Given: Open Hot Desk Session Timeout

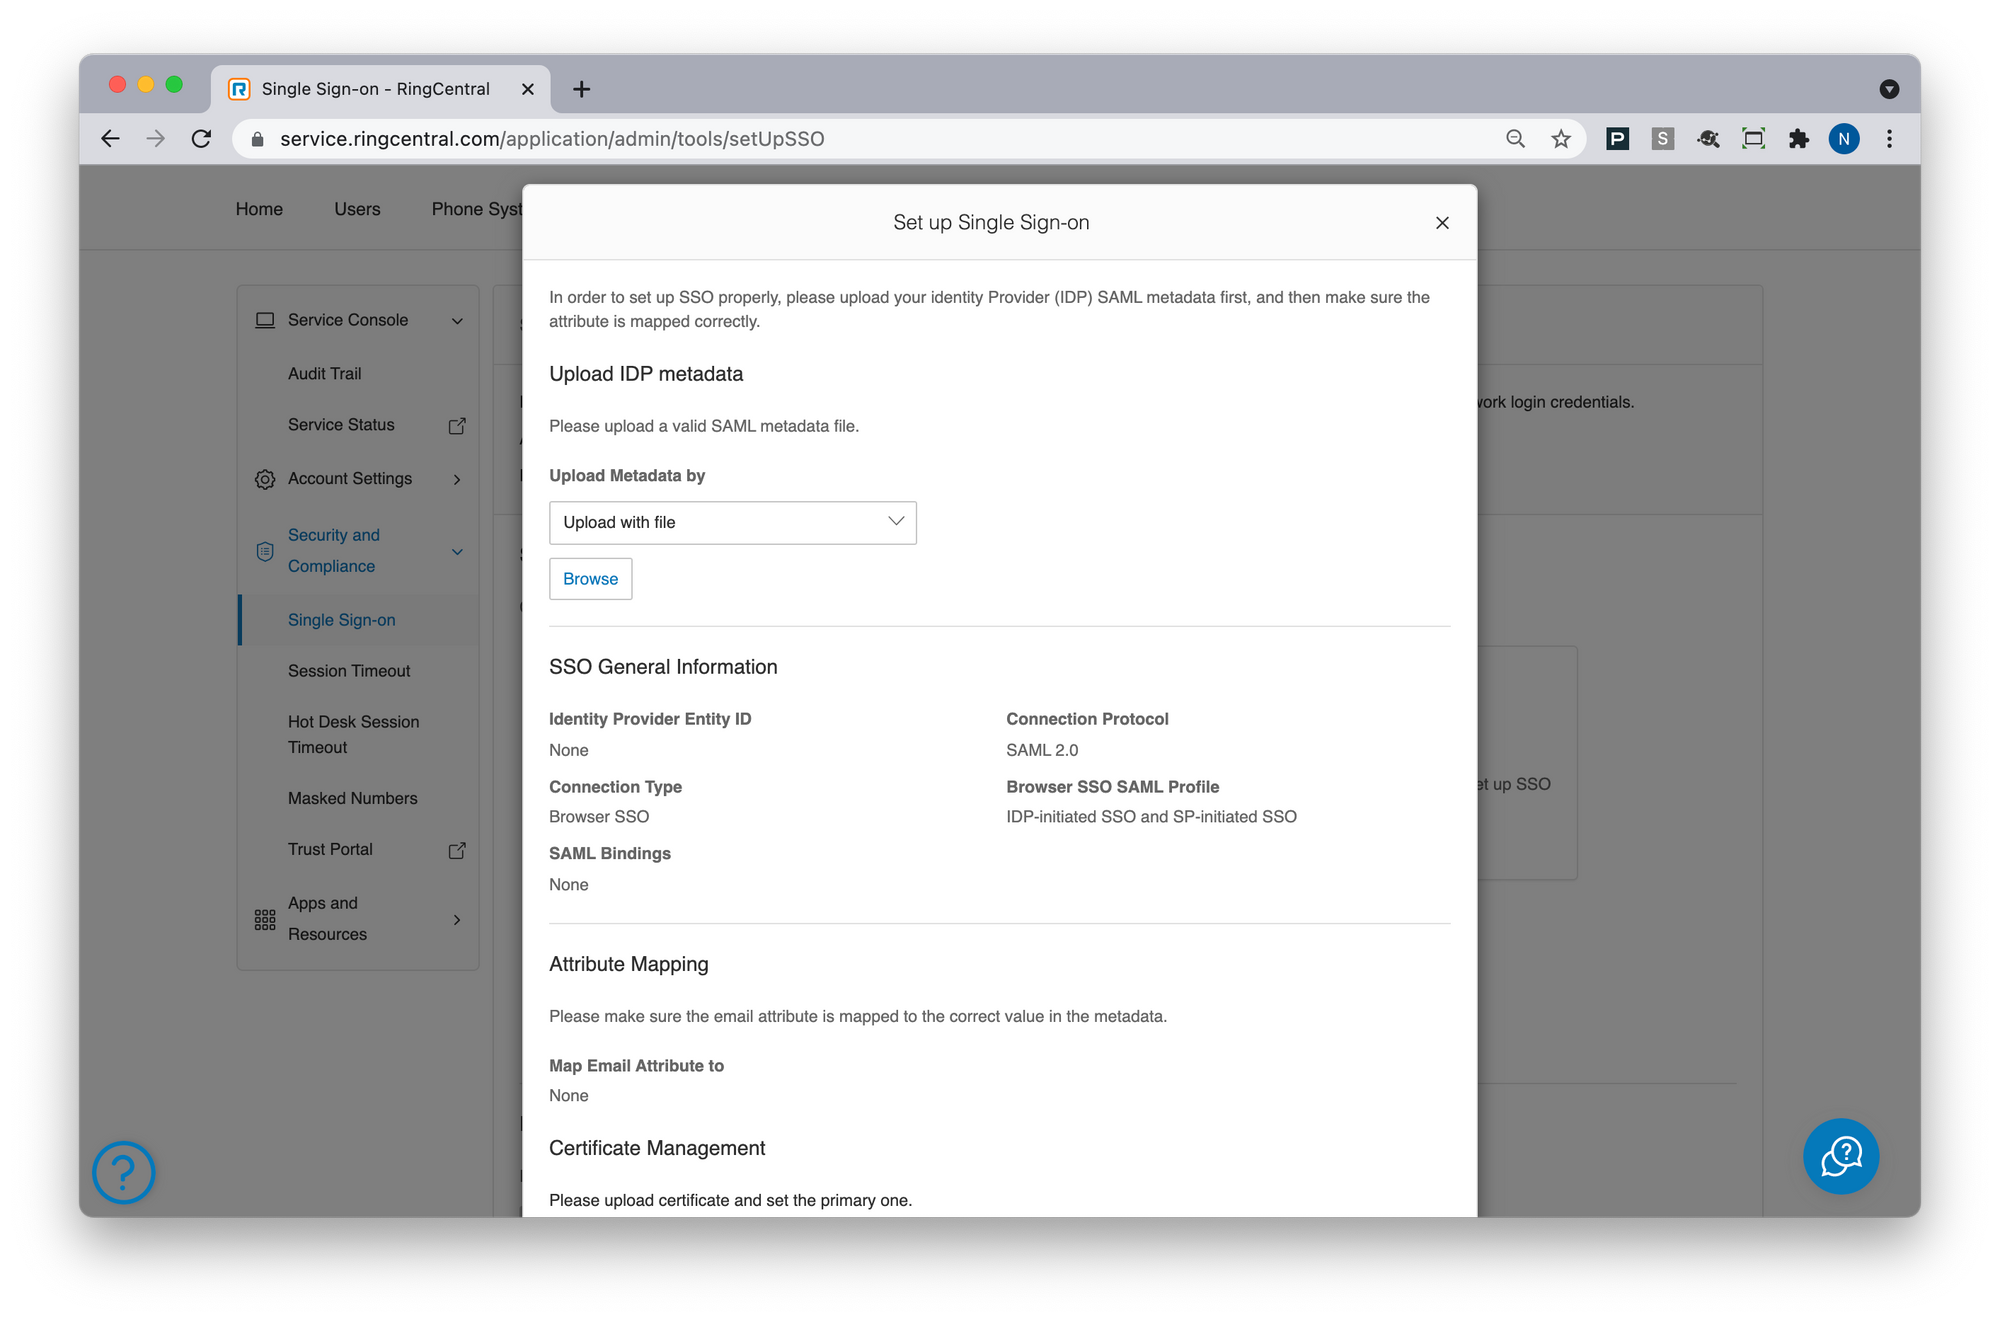Looking at the screenshot, I should pyautogui.click(x=353, y=734).
